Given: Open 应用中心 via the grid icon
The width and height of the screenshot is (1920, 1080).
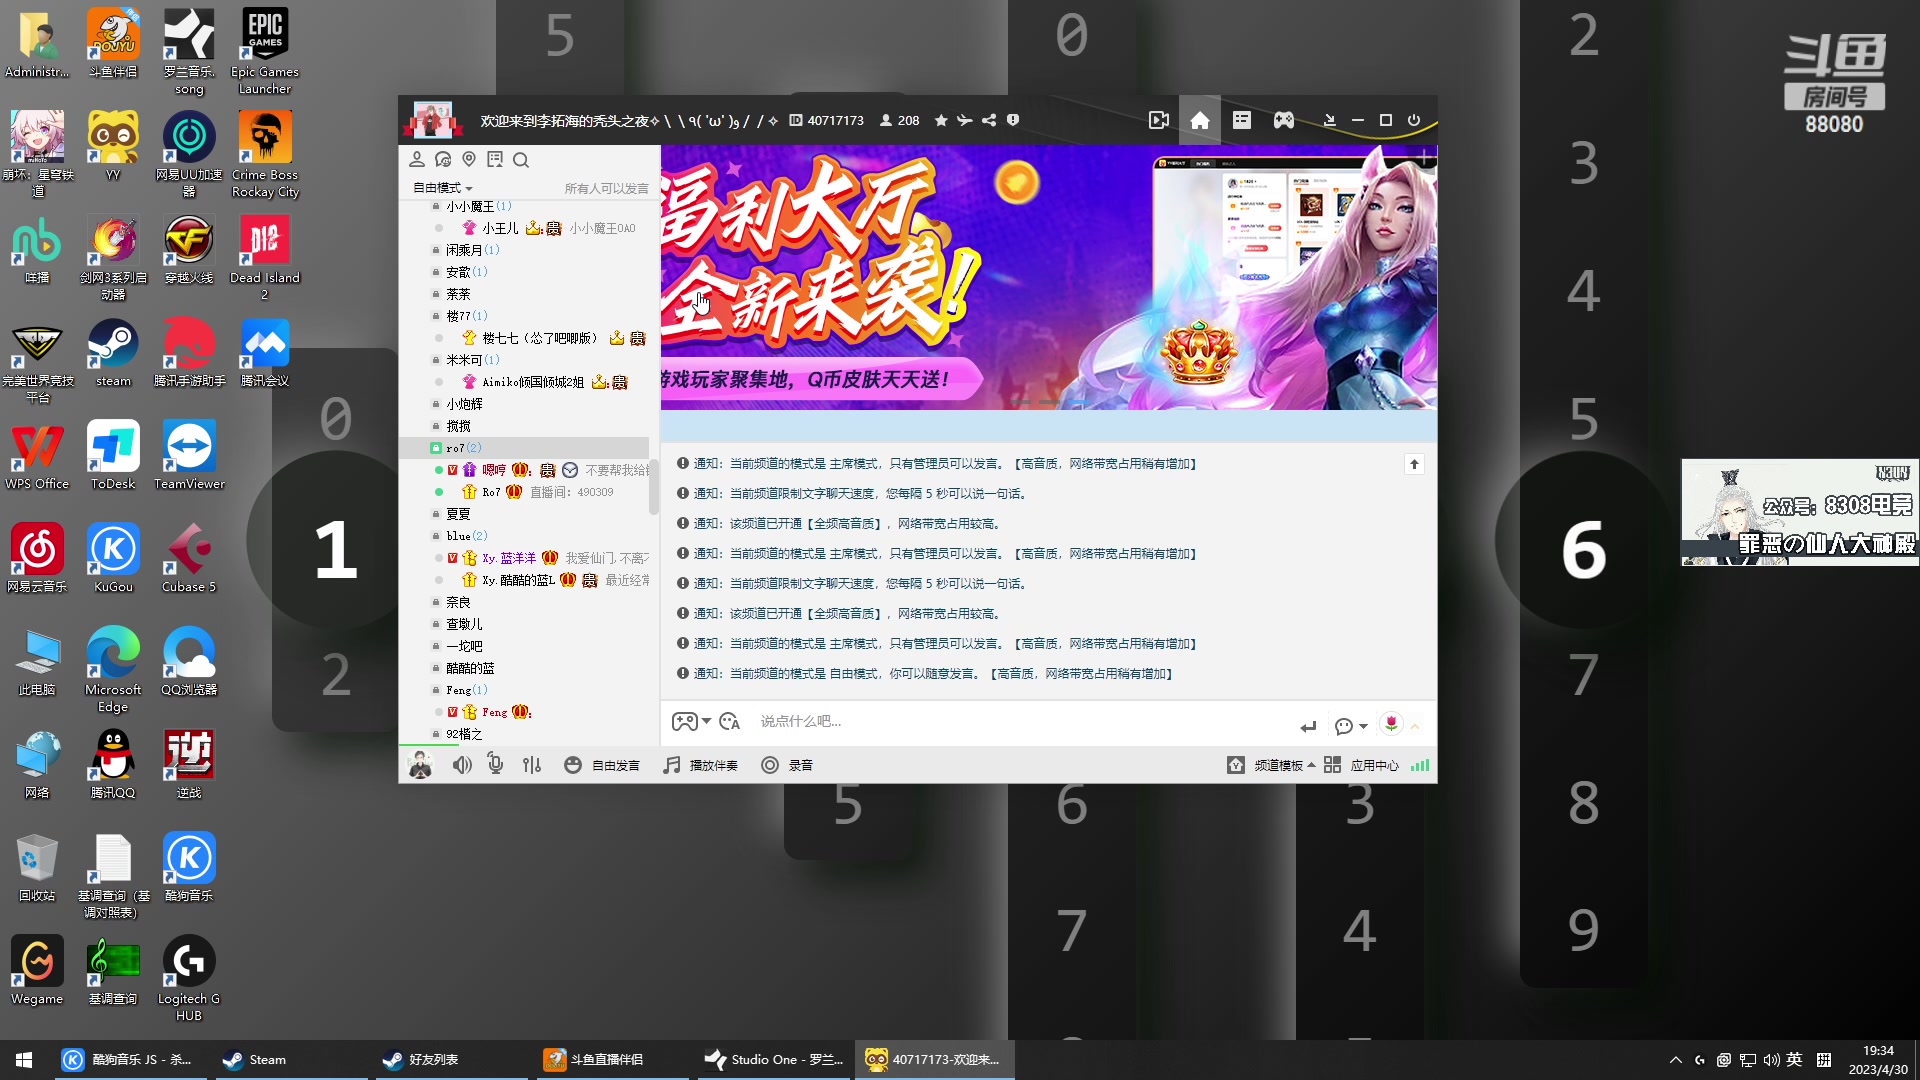Looking at the screenshot, I should click(1332, 764).
